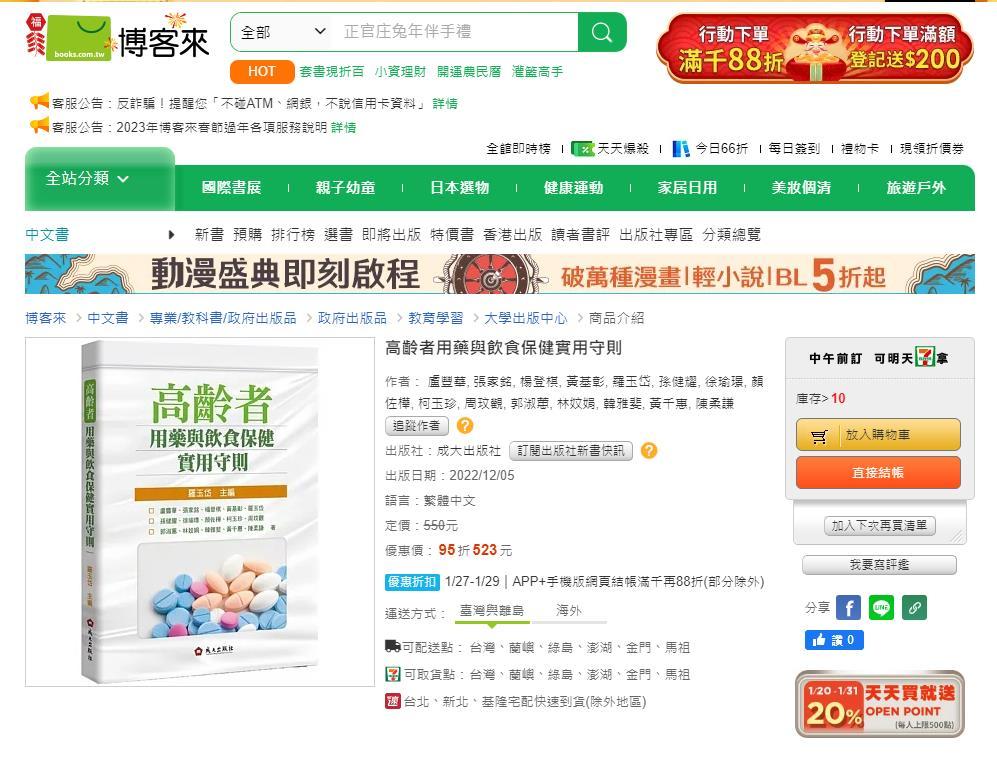Screen dimensions: 997x760
Task: Click the orange 直接結帳 button
Action: click(878, 473)
